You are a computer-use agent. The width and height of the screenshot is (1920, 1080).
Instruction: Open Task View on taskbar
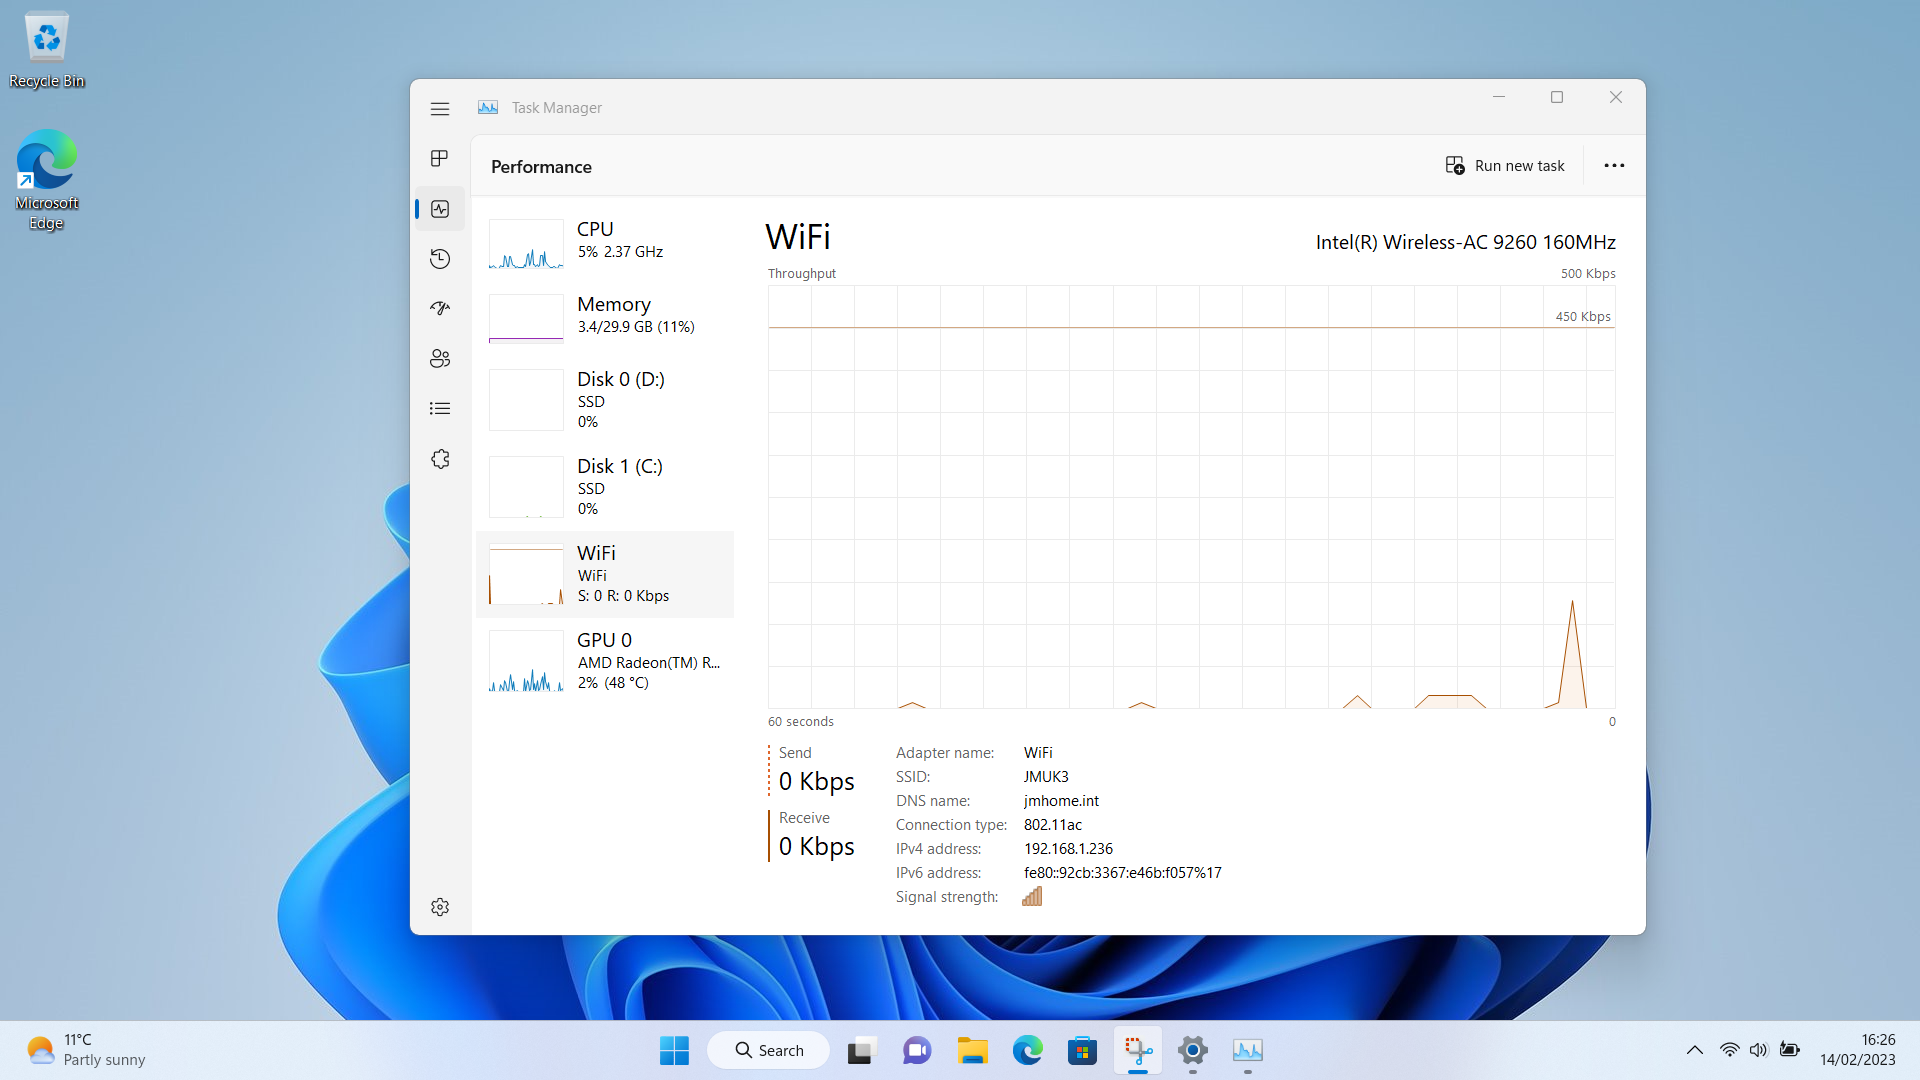coord(861,1050)
